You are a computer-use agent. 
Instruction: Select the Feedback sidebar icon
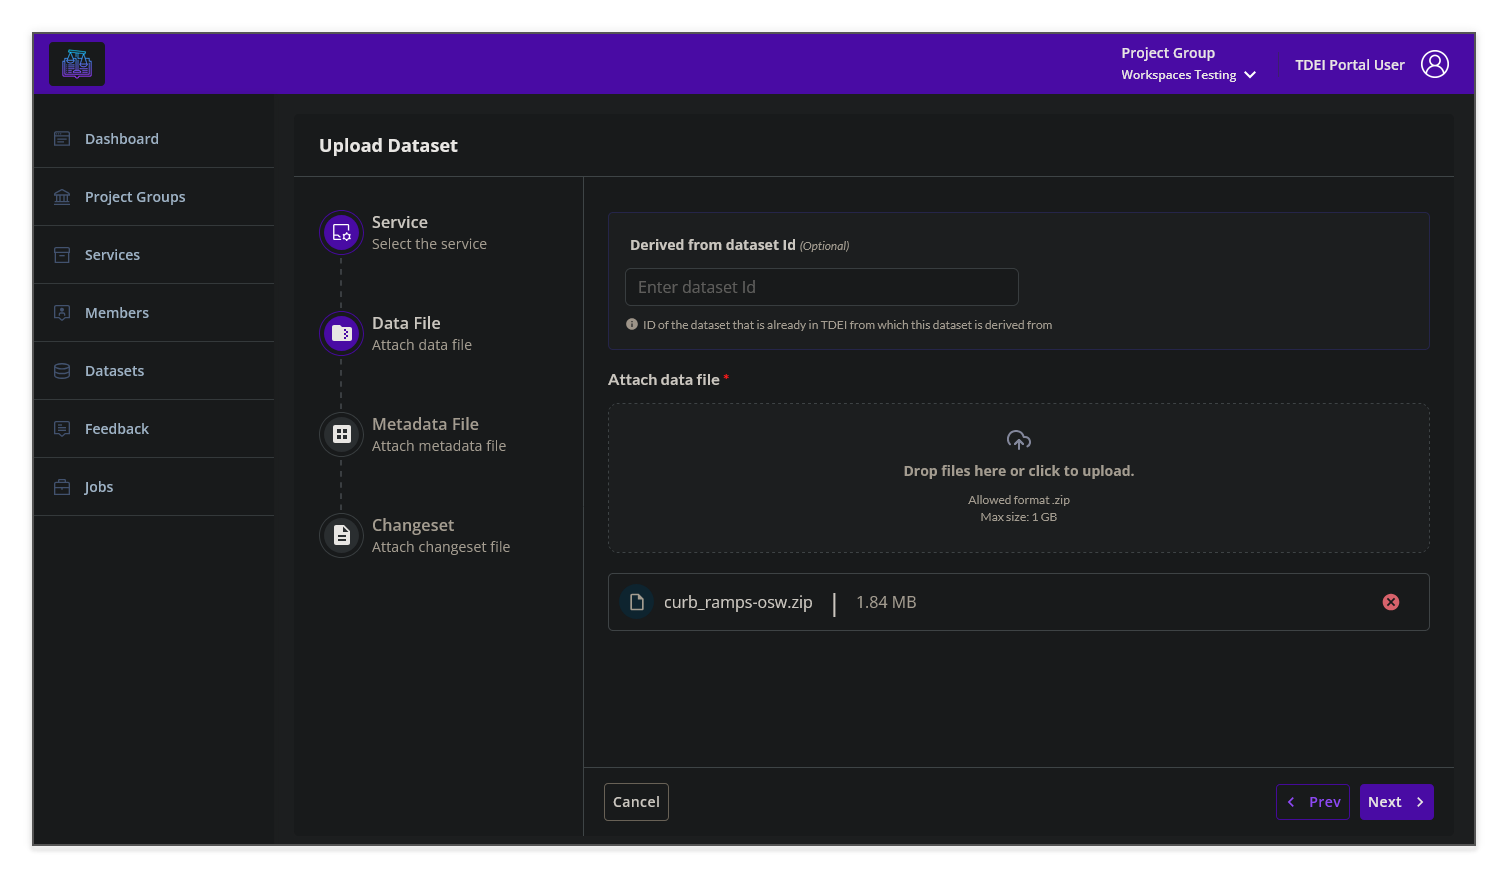61,428
